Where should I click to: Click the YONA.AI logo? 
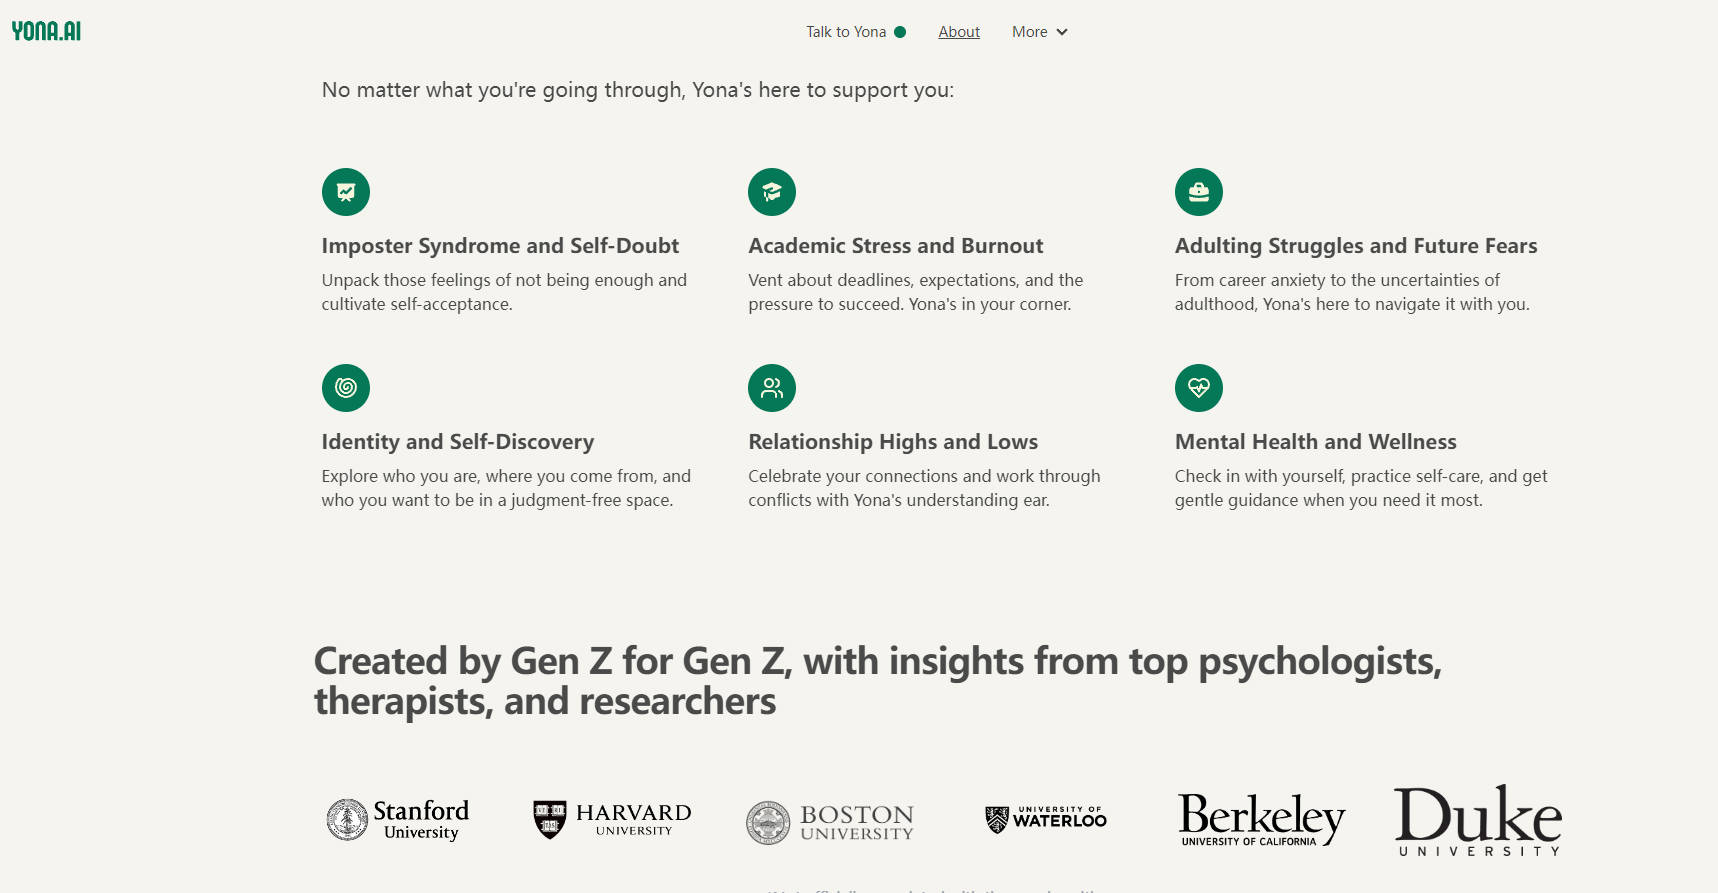tap(46, 31)
